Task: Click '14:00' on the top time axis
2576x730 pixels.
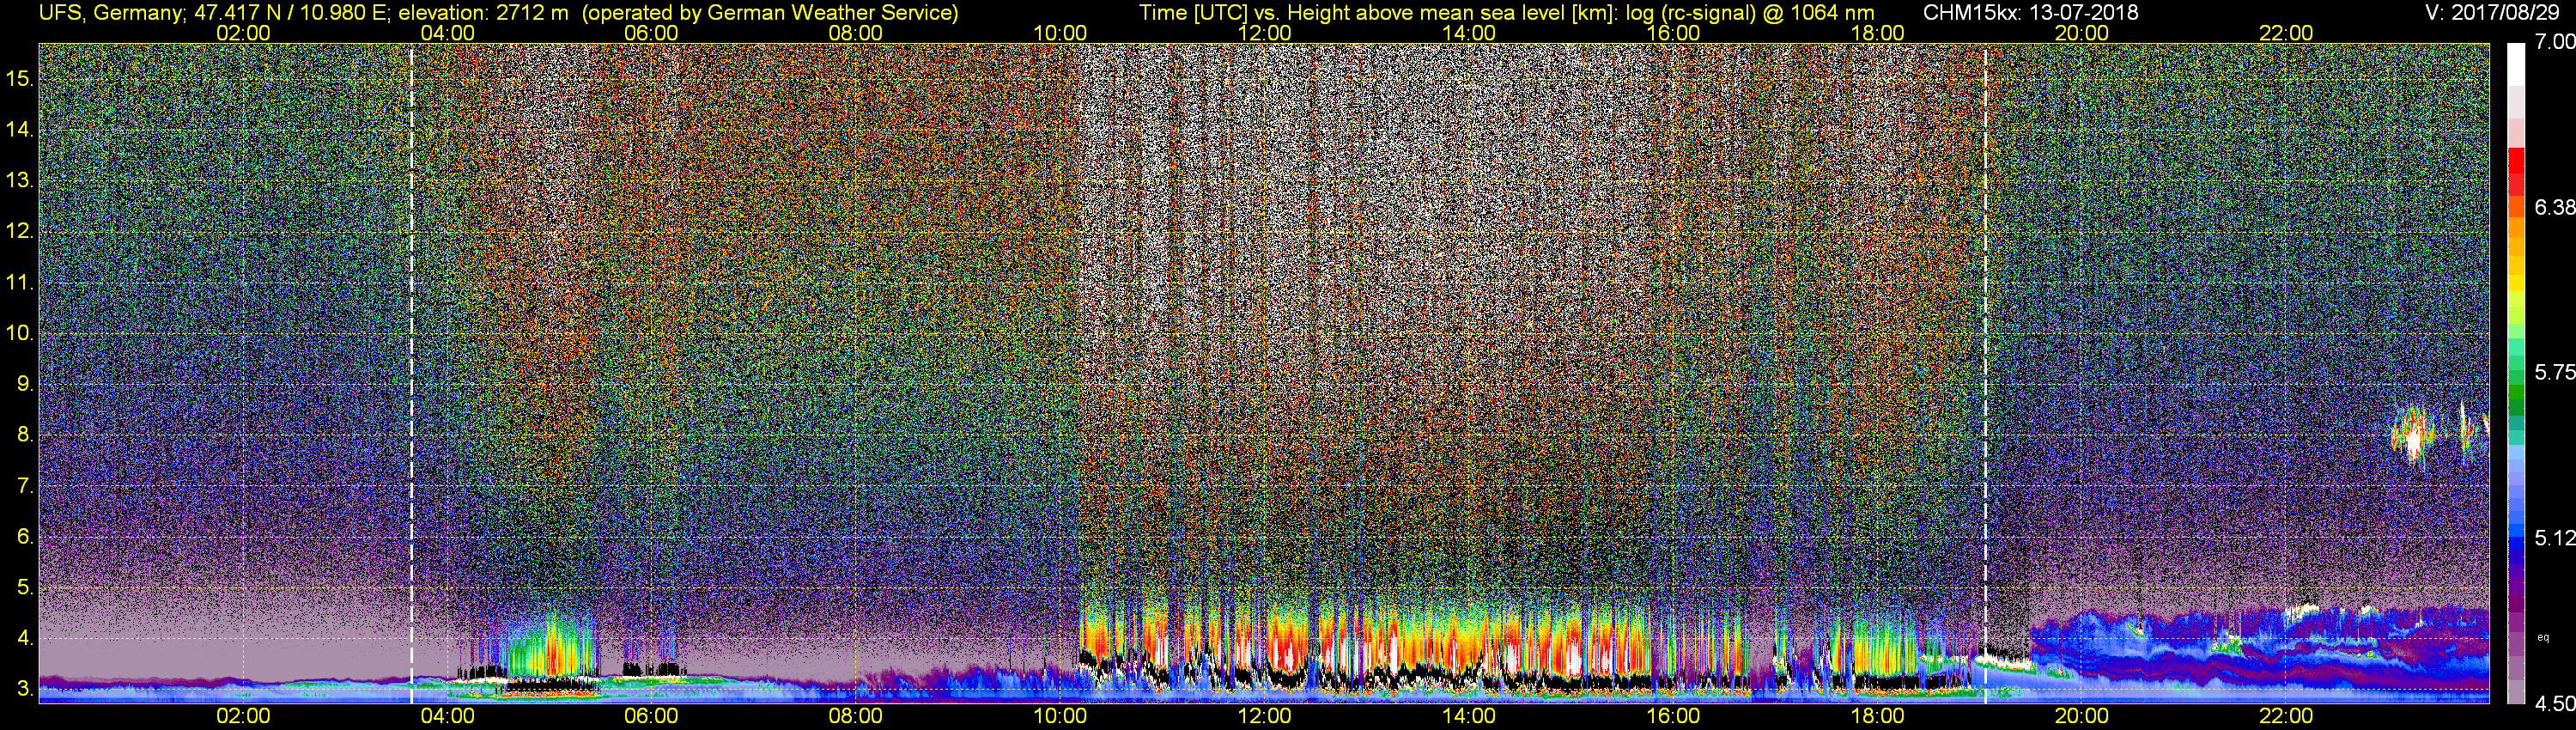Action: [1469, 33]
